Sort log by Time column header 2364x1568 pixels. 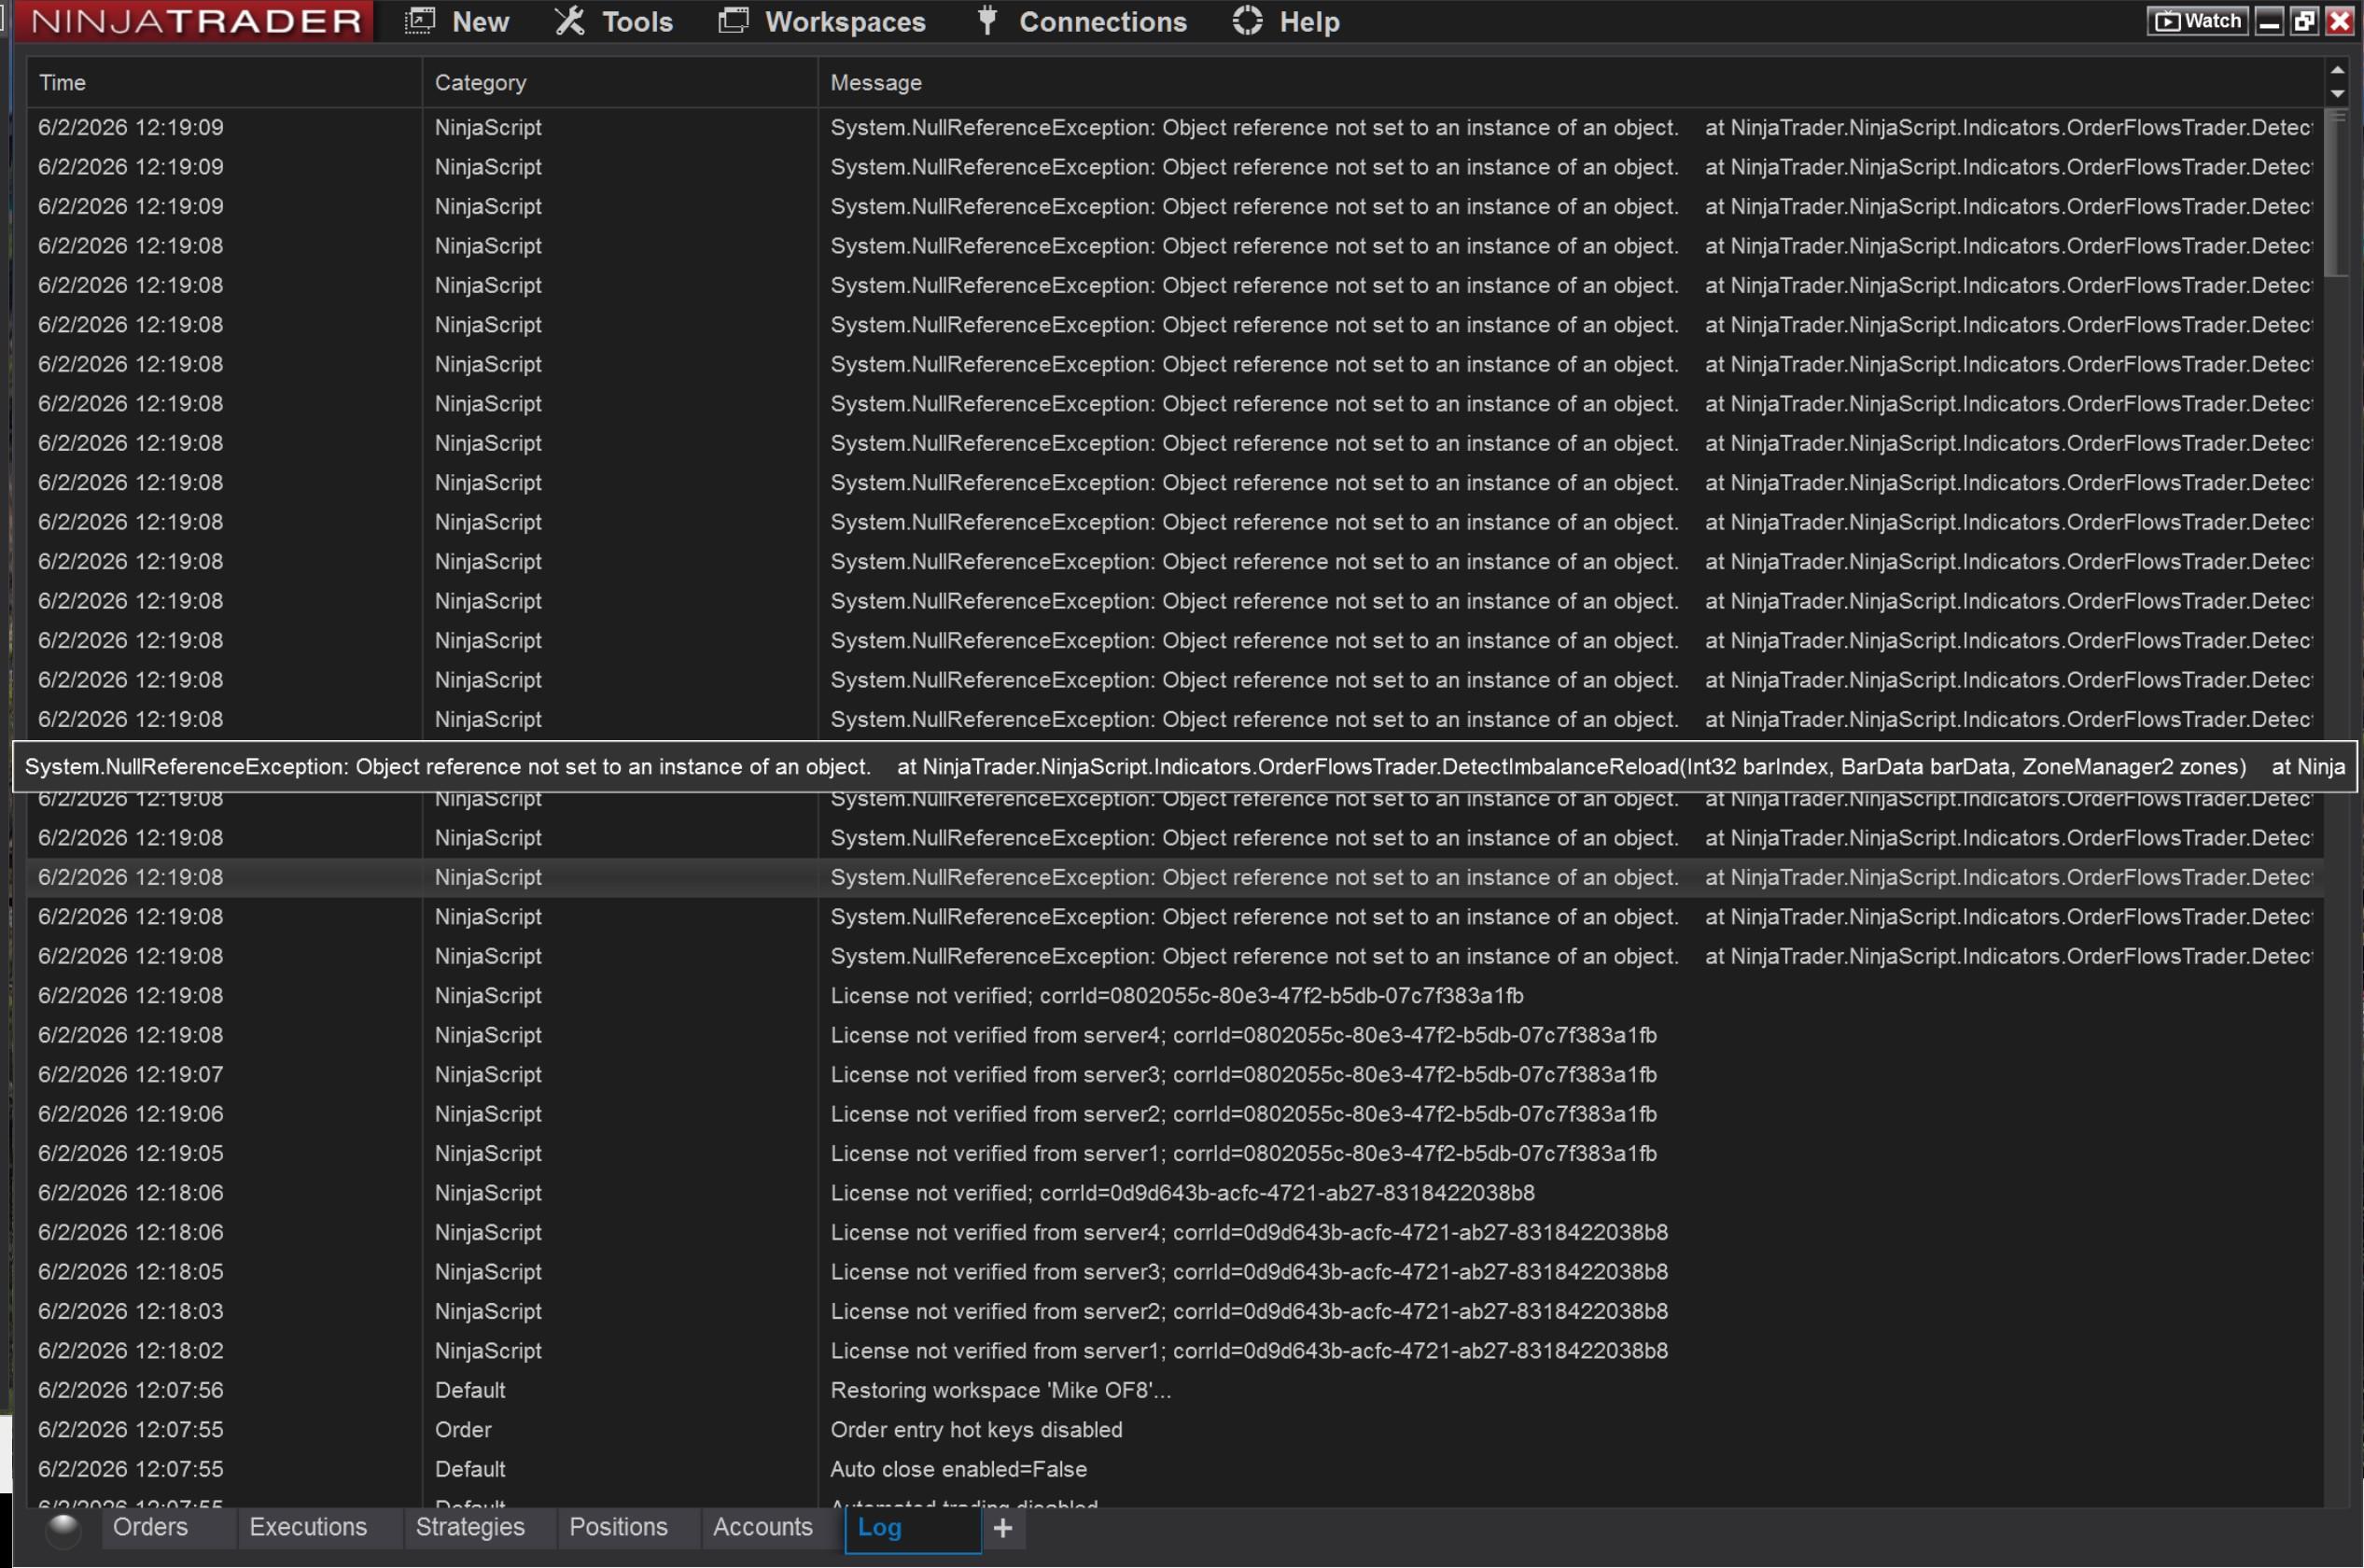(62, 83)
